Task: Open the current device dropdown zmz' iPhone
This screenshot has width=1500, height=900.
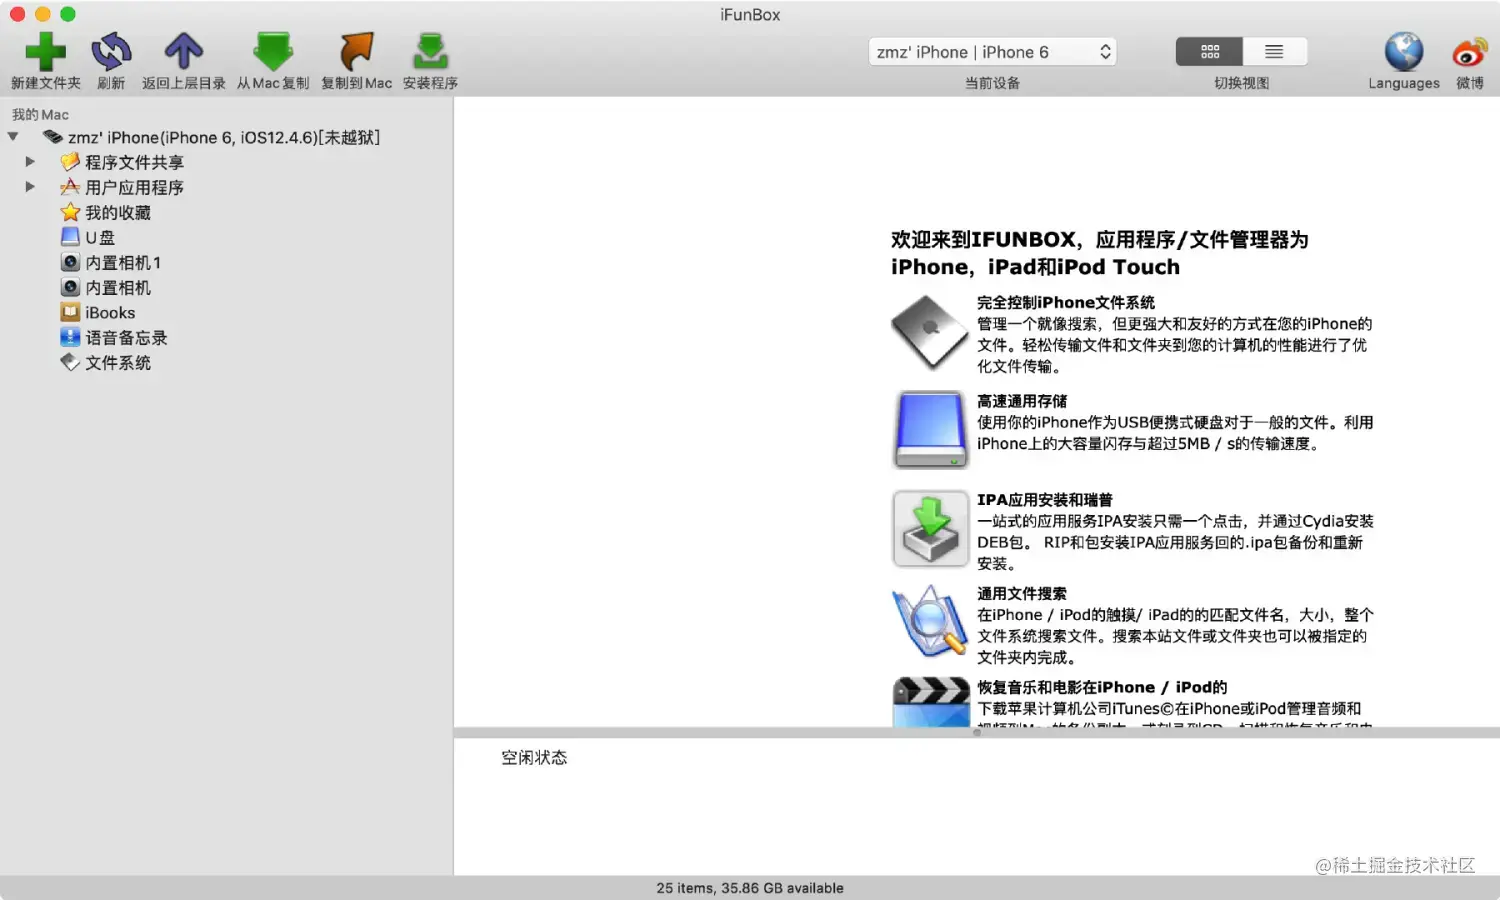Action: pyautogui.click(x=992, y=52)
